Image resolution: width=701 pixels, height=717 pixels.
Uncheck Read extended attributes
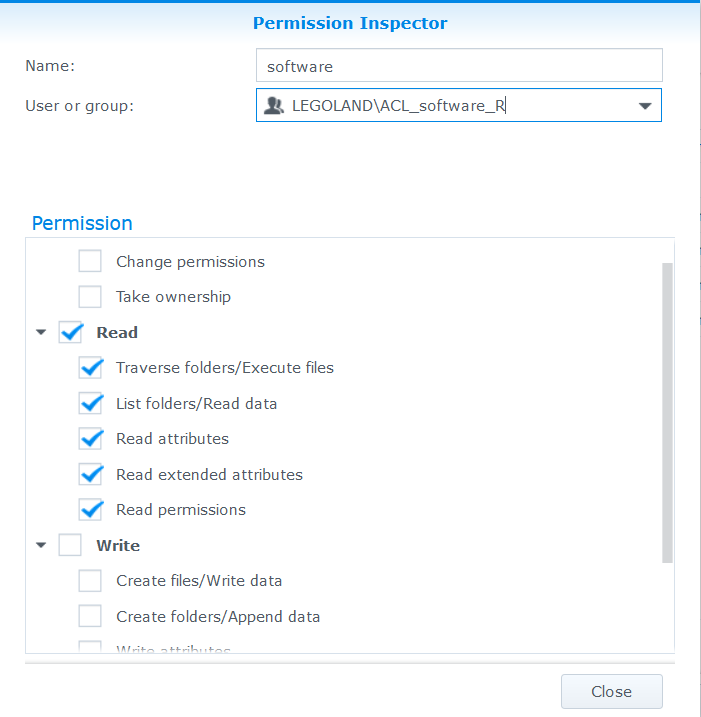click(x=90, y=475)
